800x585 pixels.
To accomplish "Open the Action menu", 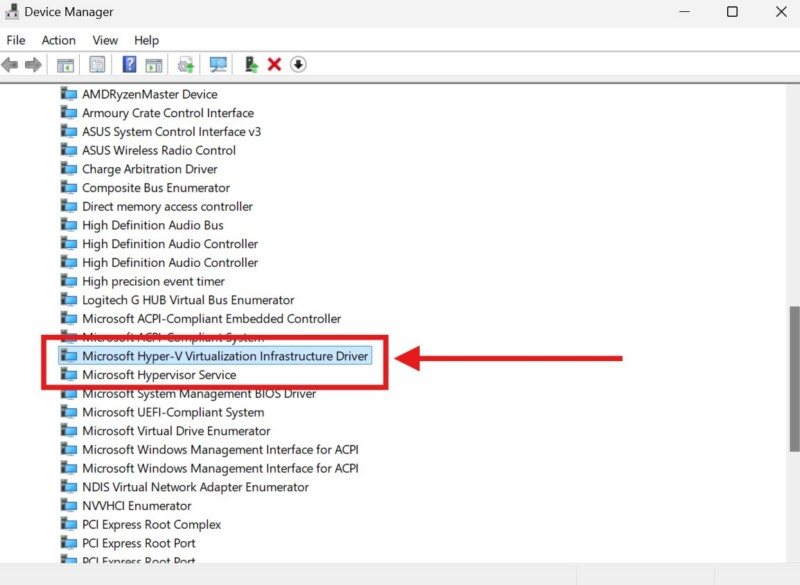I will coord(58,40).
